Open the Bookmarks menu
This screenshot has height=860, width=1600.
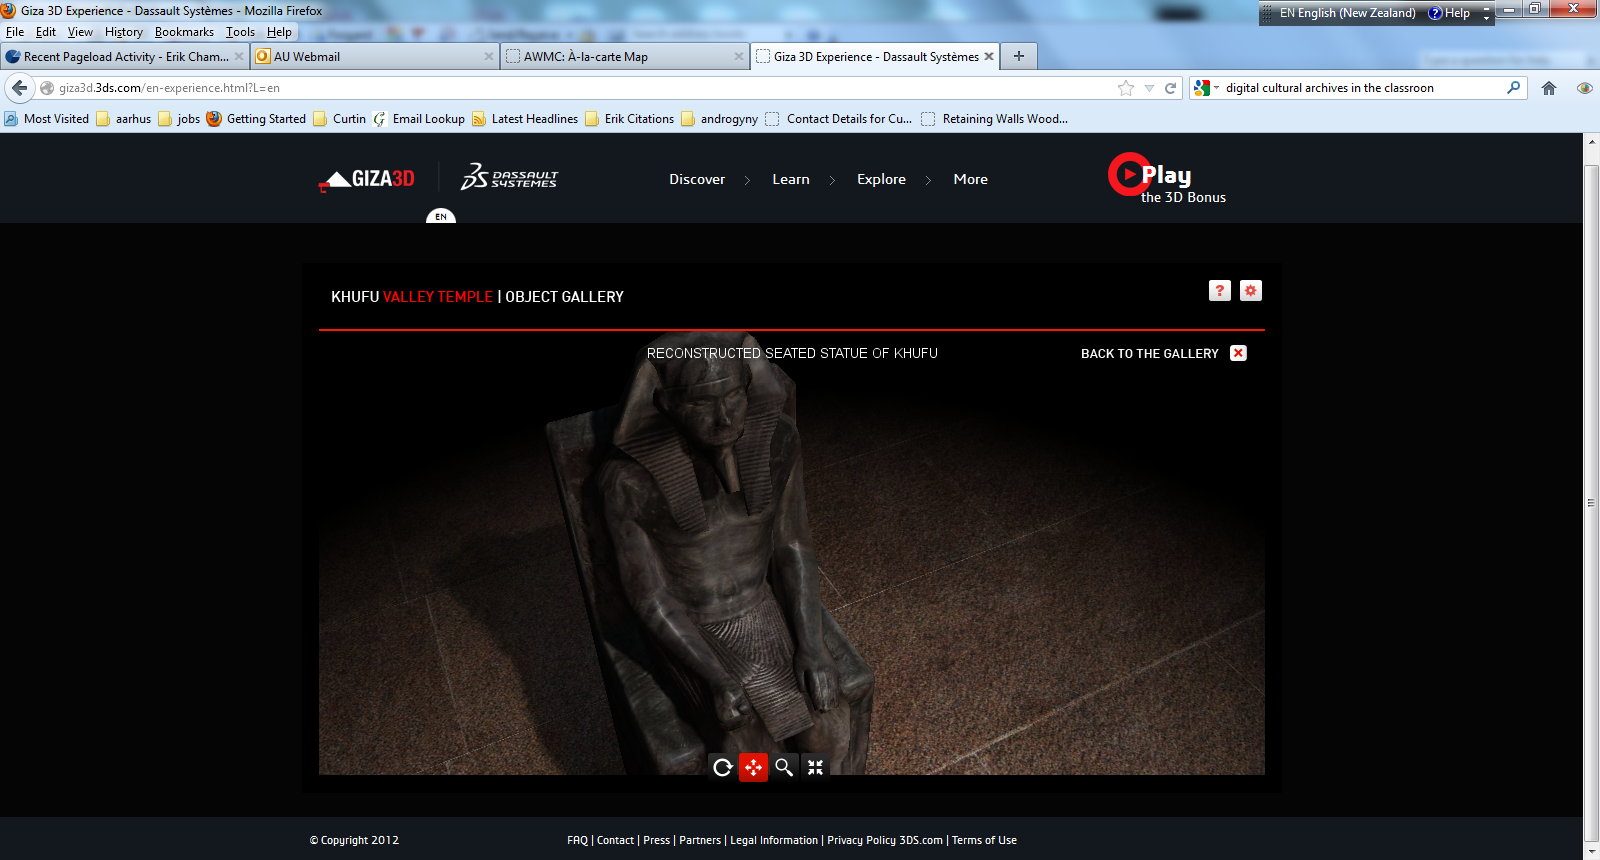click(x=184, y=32)
